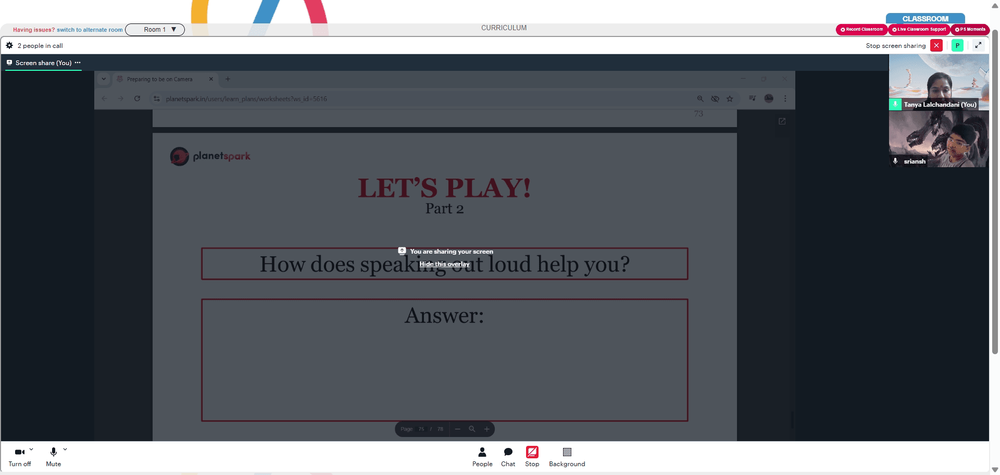Open the browser profile avatar
The image size is (1000, 475).
(x=768, y=99)
